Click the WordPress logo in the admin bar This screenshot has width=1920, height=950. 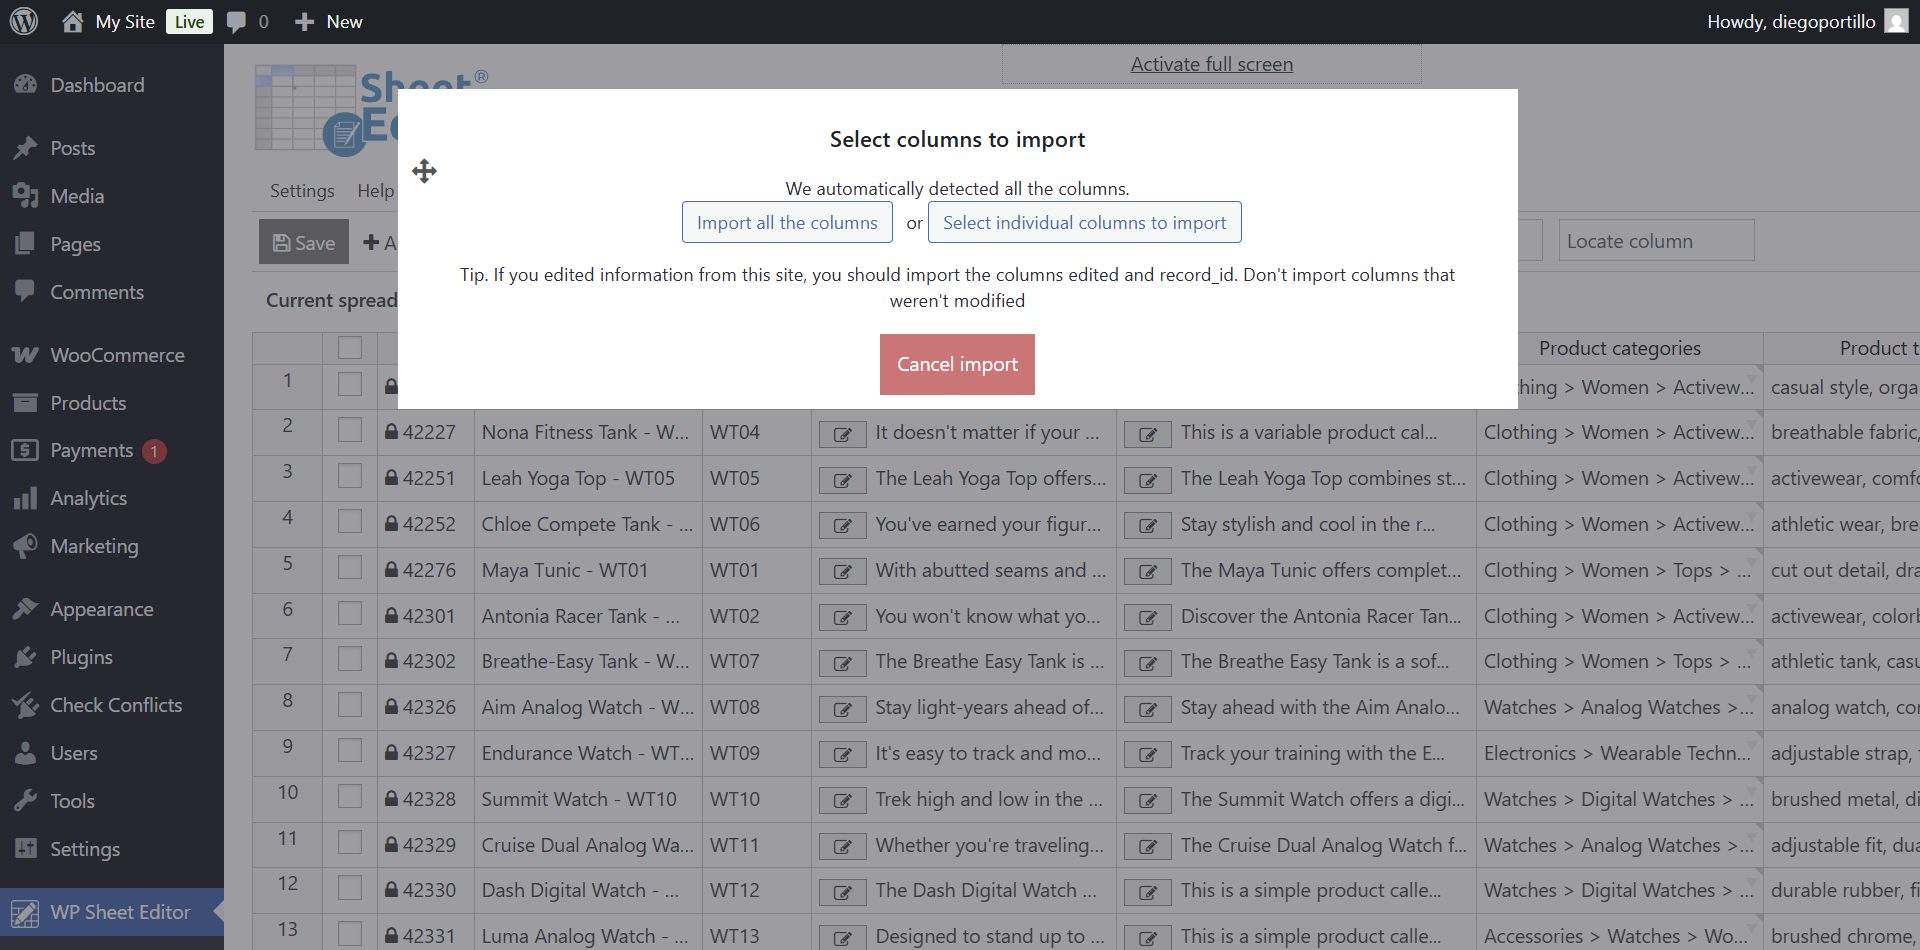tap(22, 21)
